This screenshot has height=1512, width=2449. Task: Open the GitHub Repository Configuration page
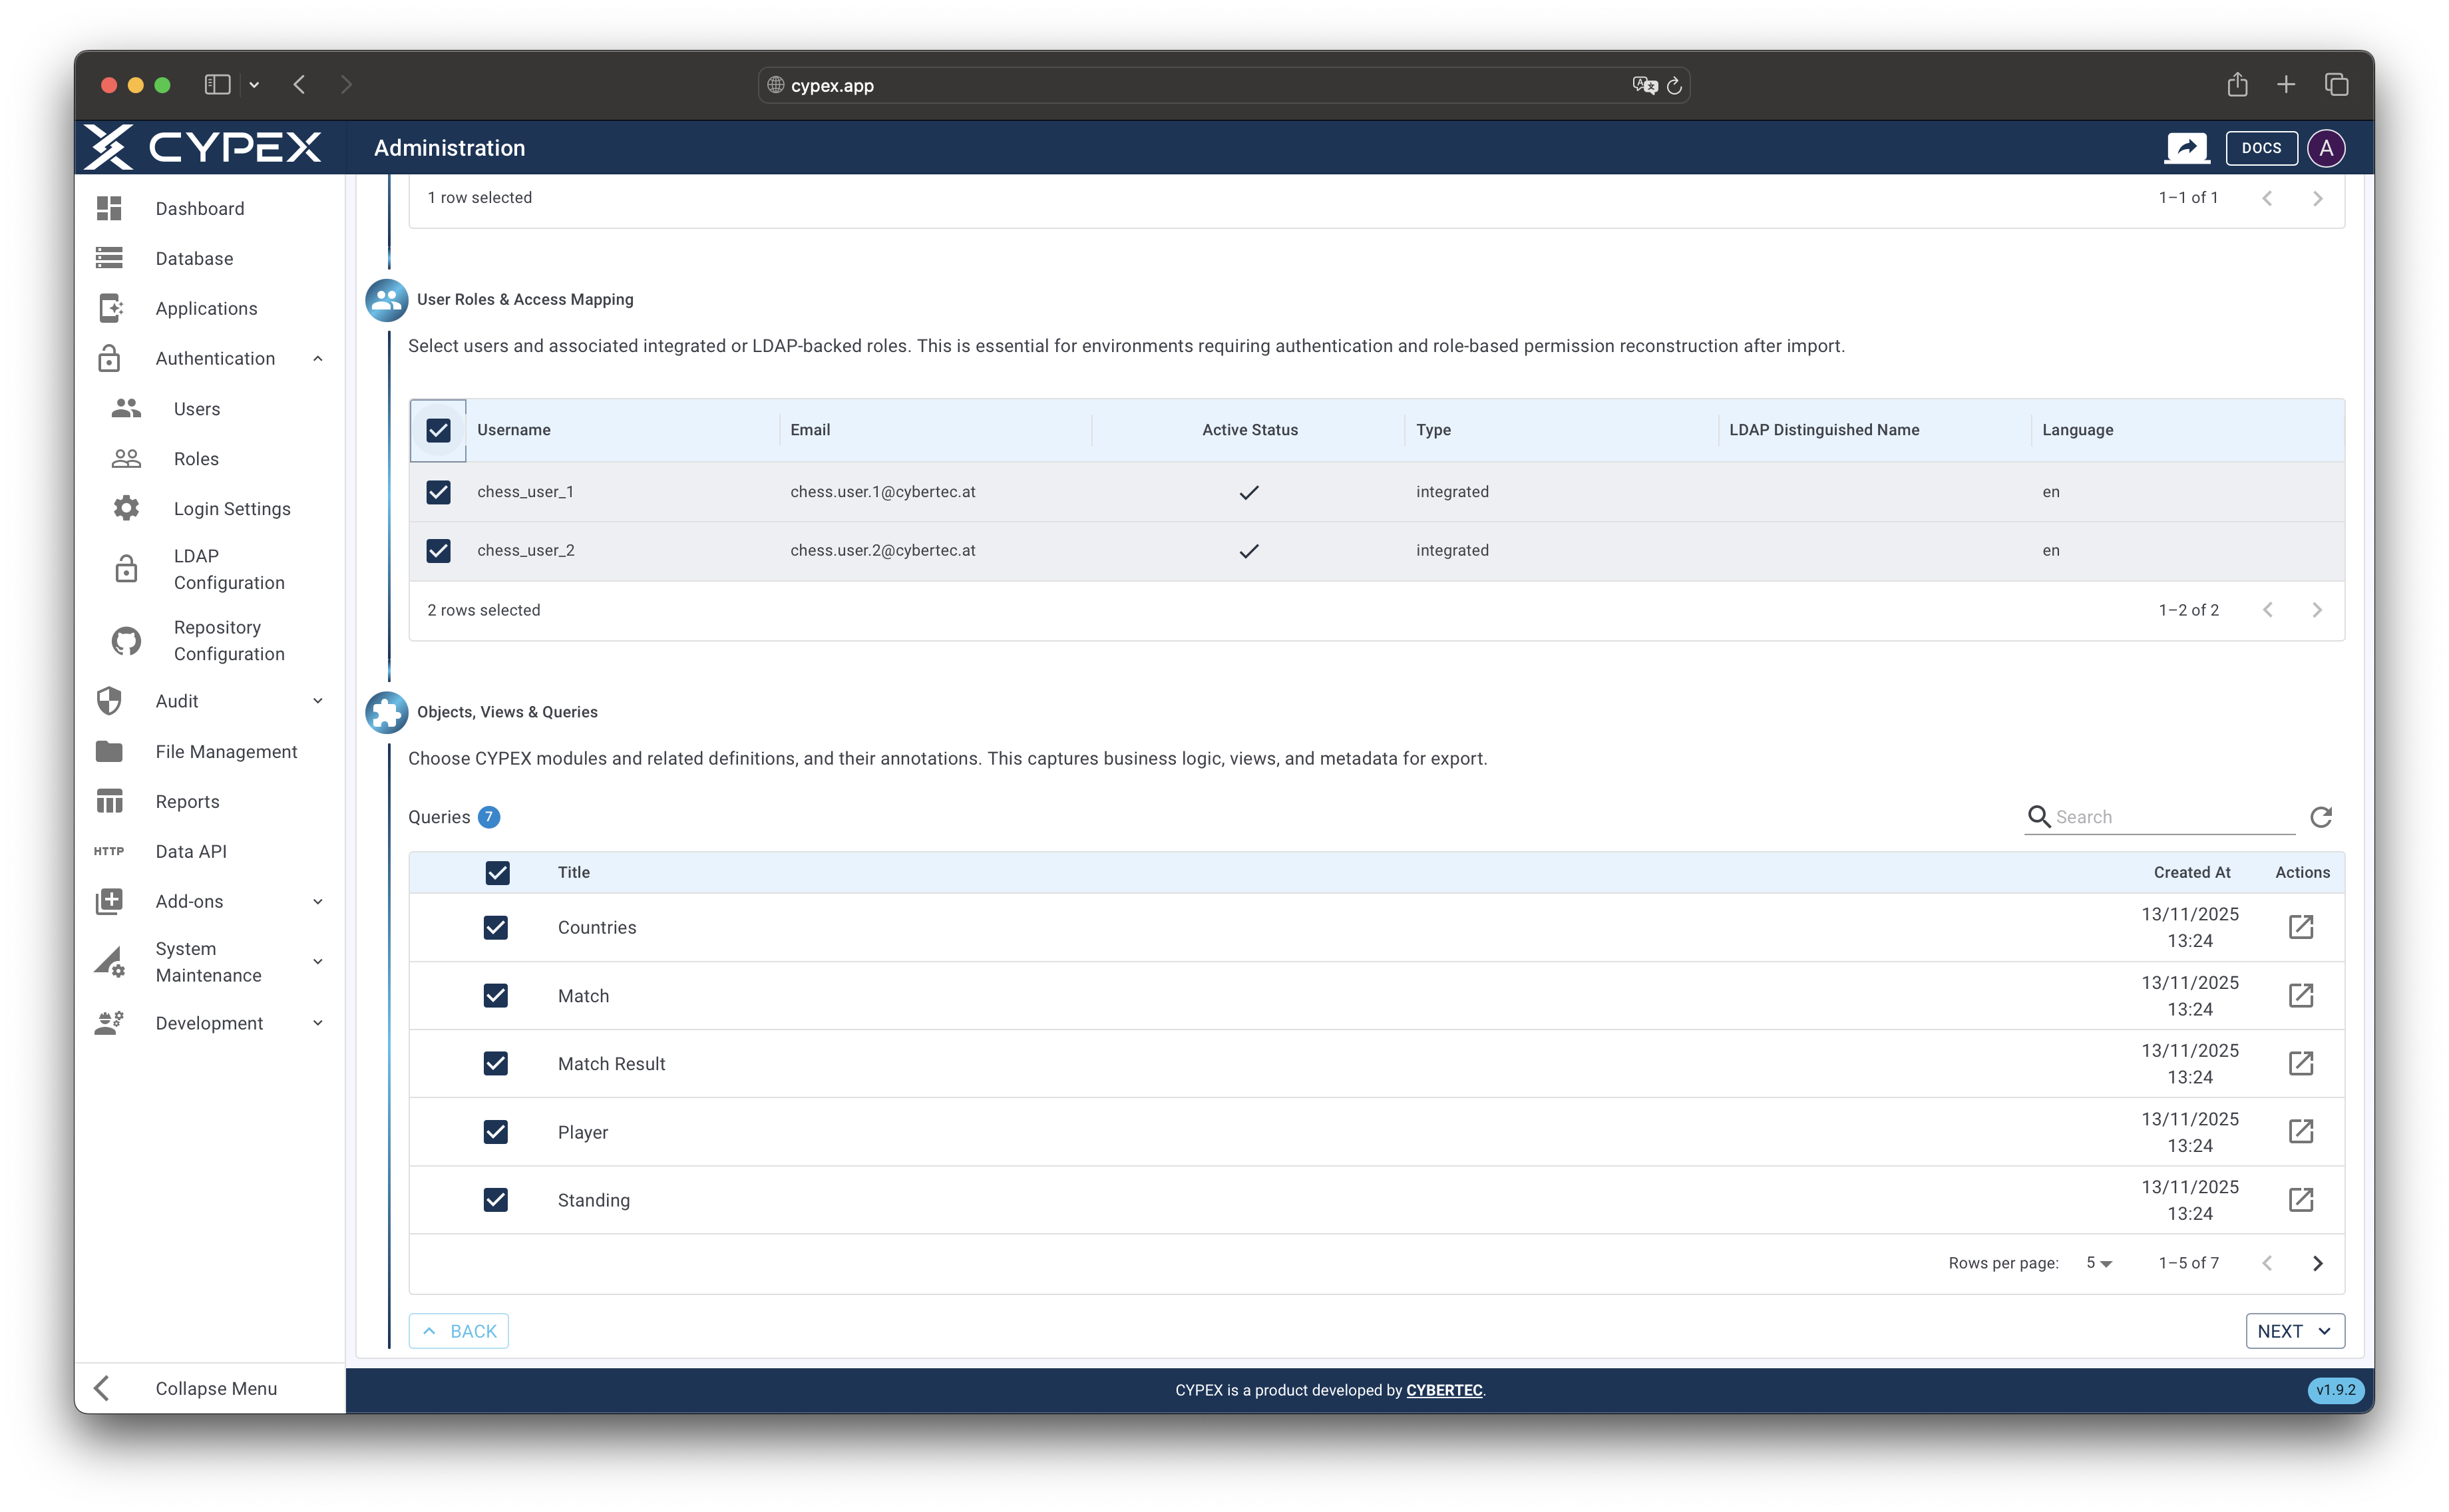click(x=228, y=640)
